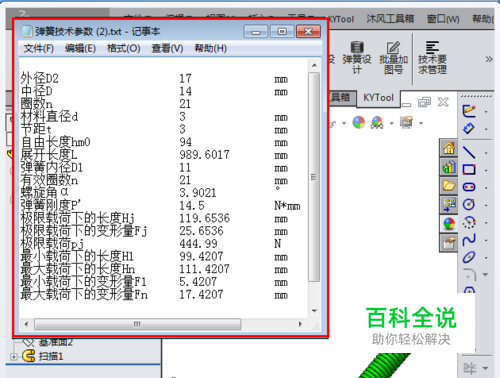Open the 弹簧设计 spring design tool
The image size is (500, 378).
[x=357, y=57]
